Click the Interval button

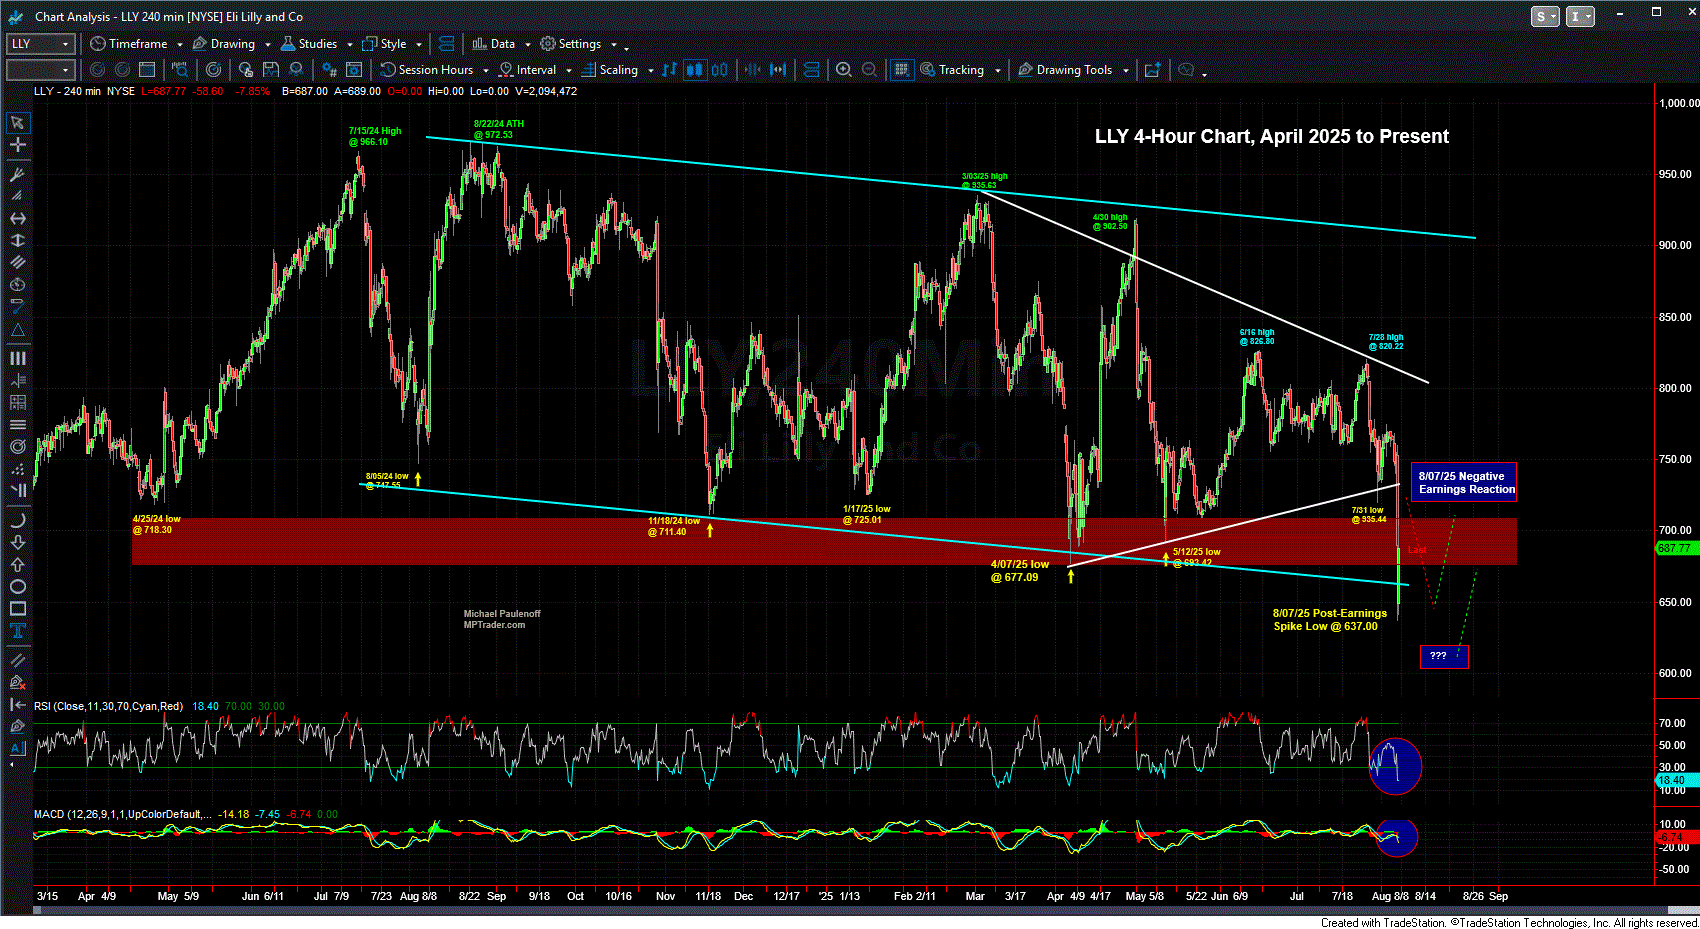click(x=528, y=70)
